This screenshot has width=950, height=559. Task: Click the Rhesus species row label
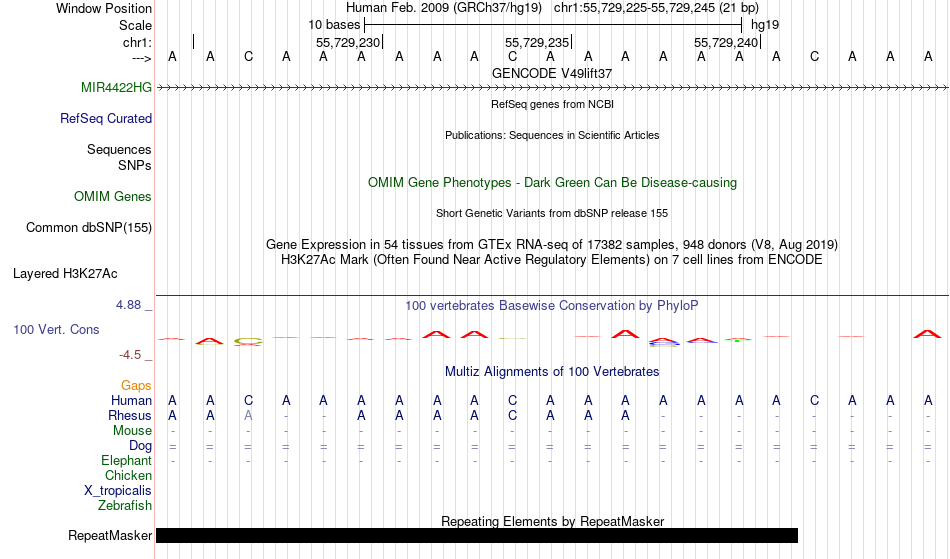click(x=130, y=415)
